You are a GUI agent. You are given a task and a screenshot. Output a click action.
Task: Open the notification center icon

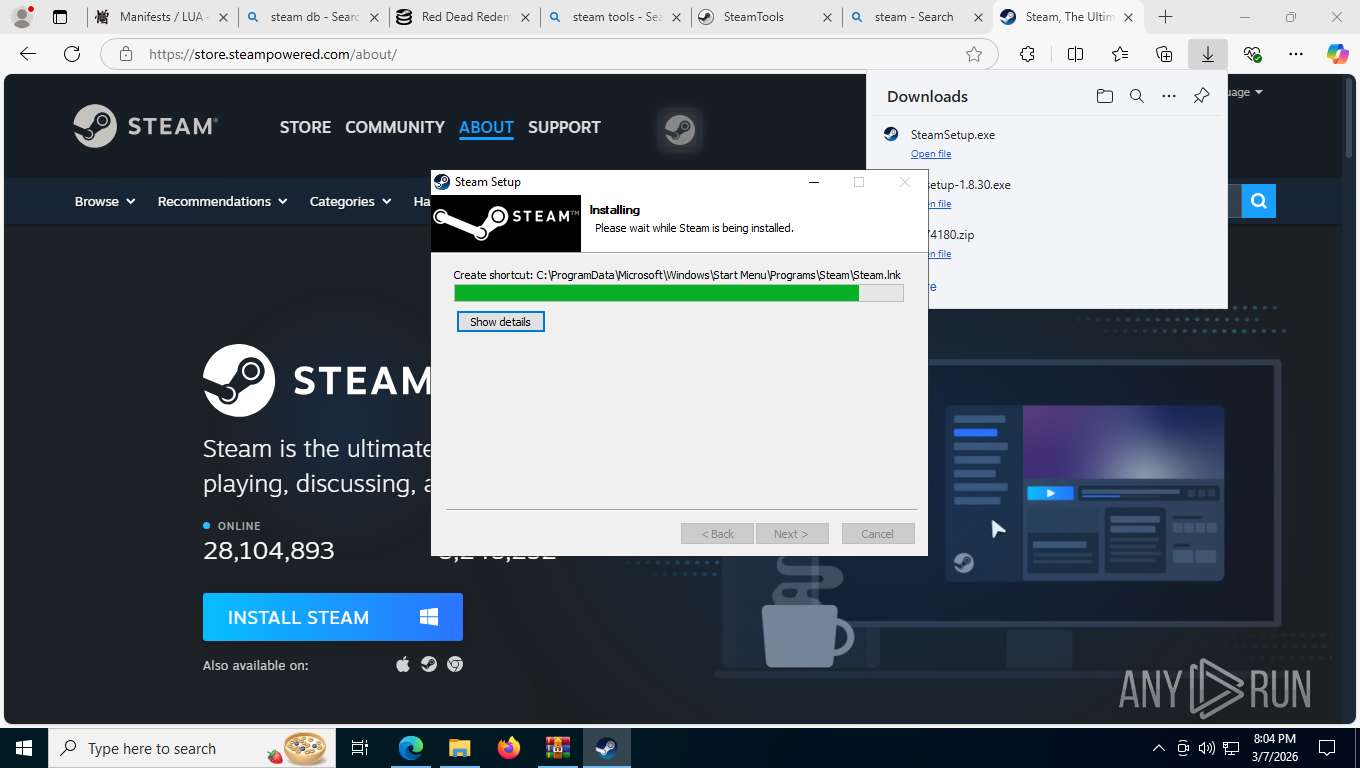click(x=1327, y=748)
